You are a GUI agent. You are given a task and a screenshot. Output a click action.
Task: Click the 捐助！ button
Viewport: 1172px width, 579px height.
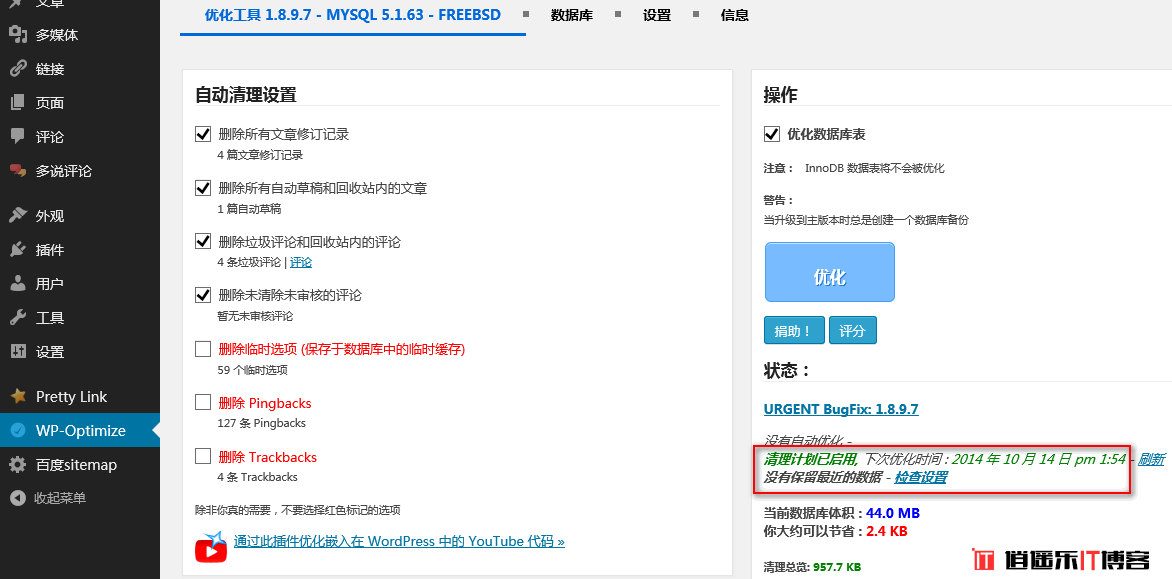click(x=794, y=330)
